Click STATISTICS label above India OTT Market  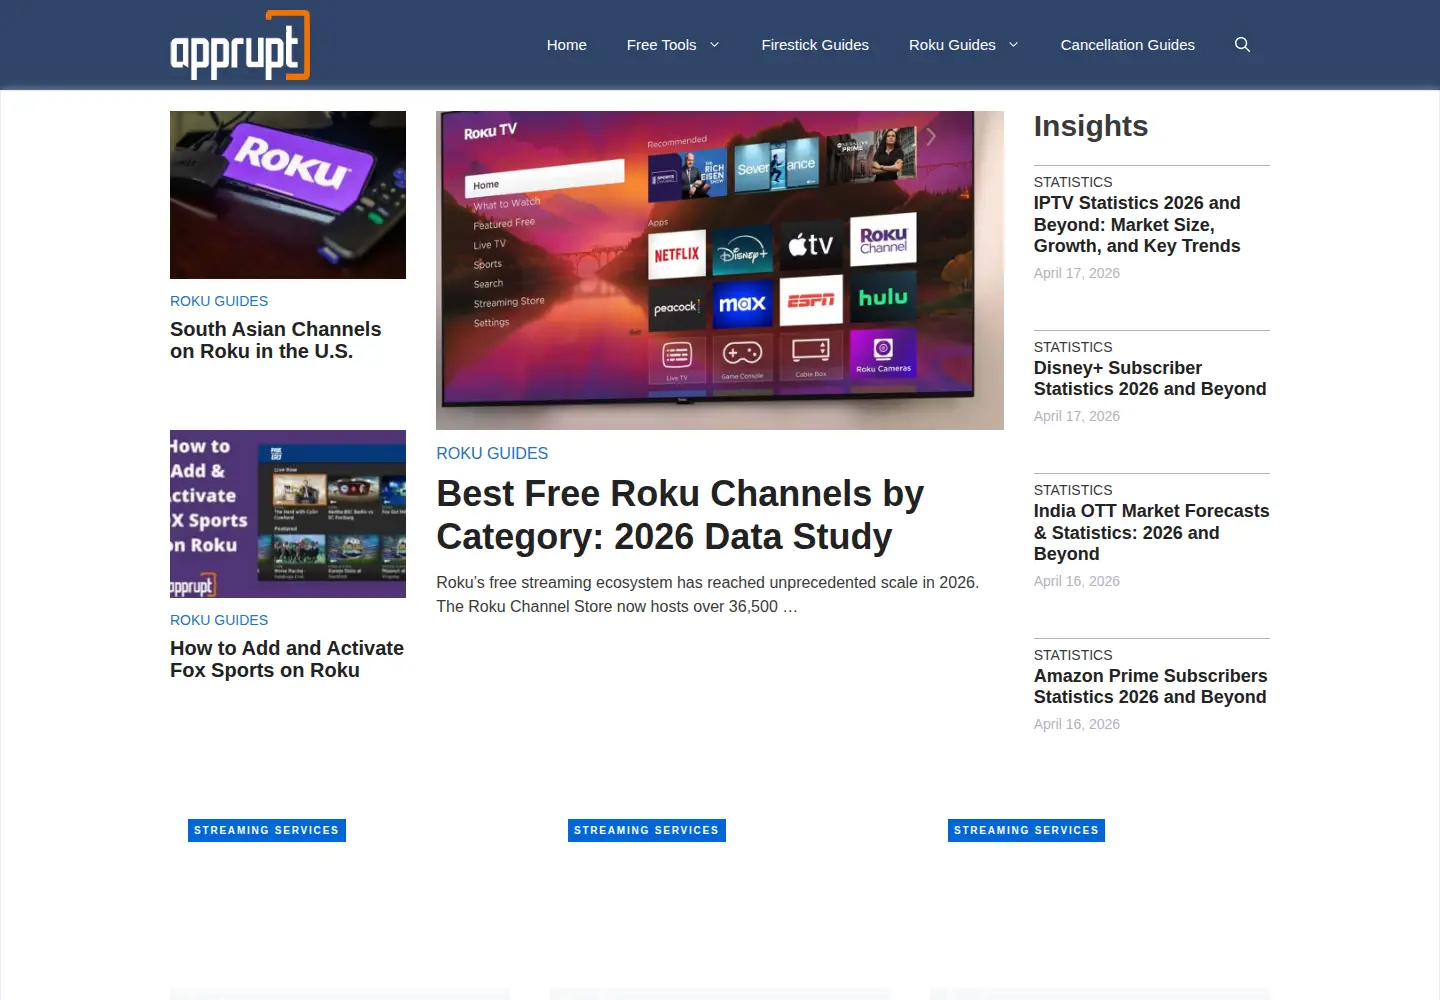click(x=1073, y=490)
